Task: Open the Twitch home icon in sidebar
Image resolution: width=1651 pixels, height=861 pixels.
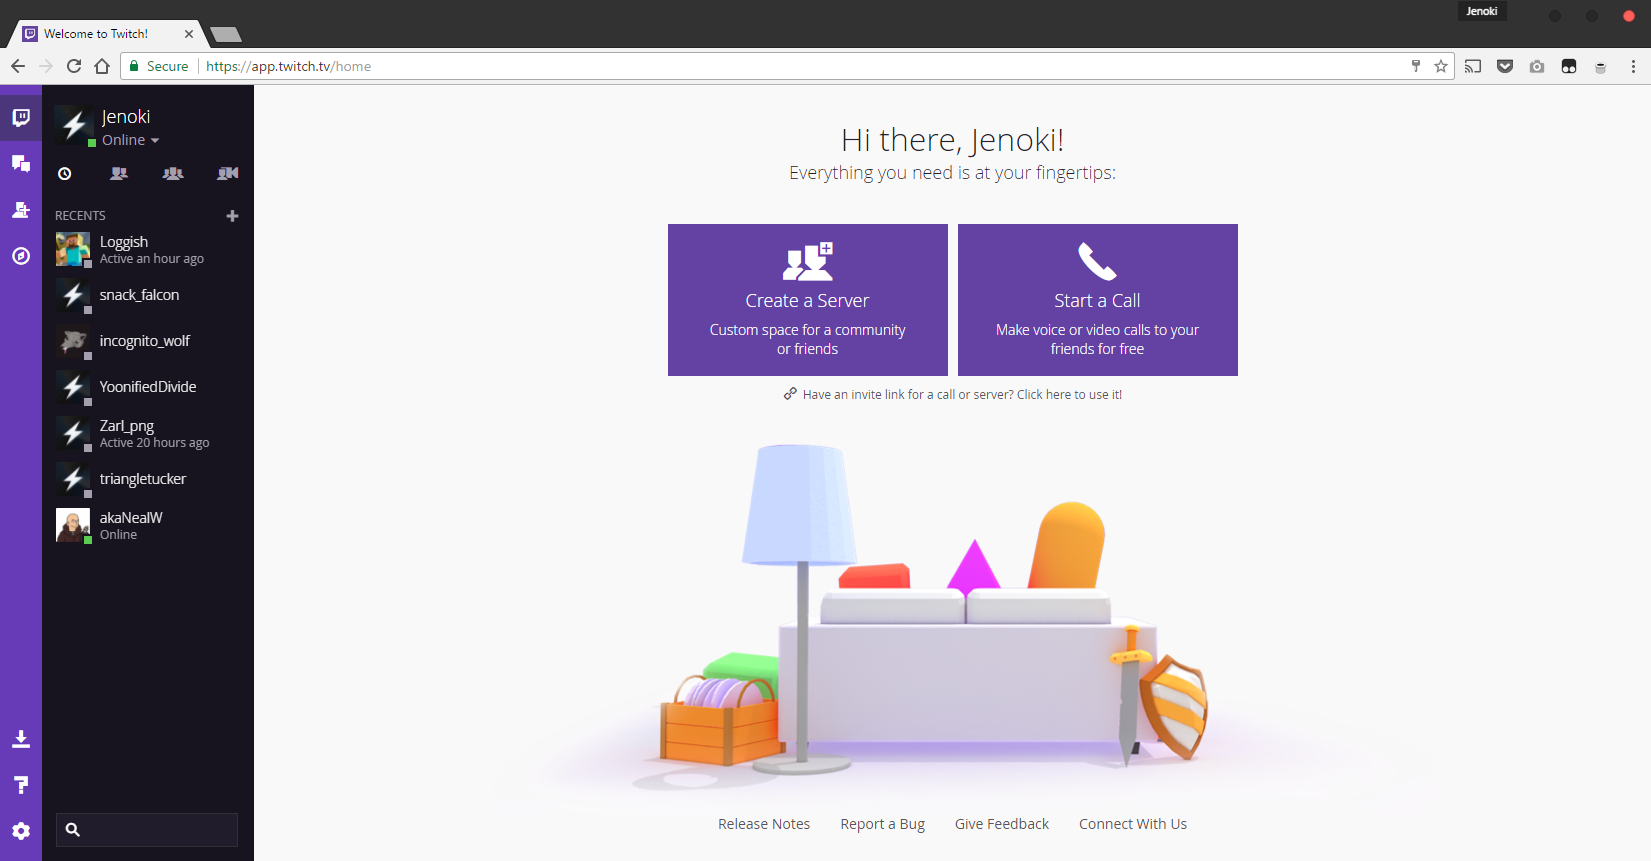Action: coord(21,118)
